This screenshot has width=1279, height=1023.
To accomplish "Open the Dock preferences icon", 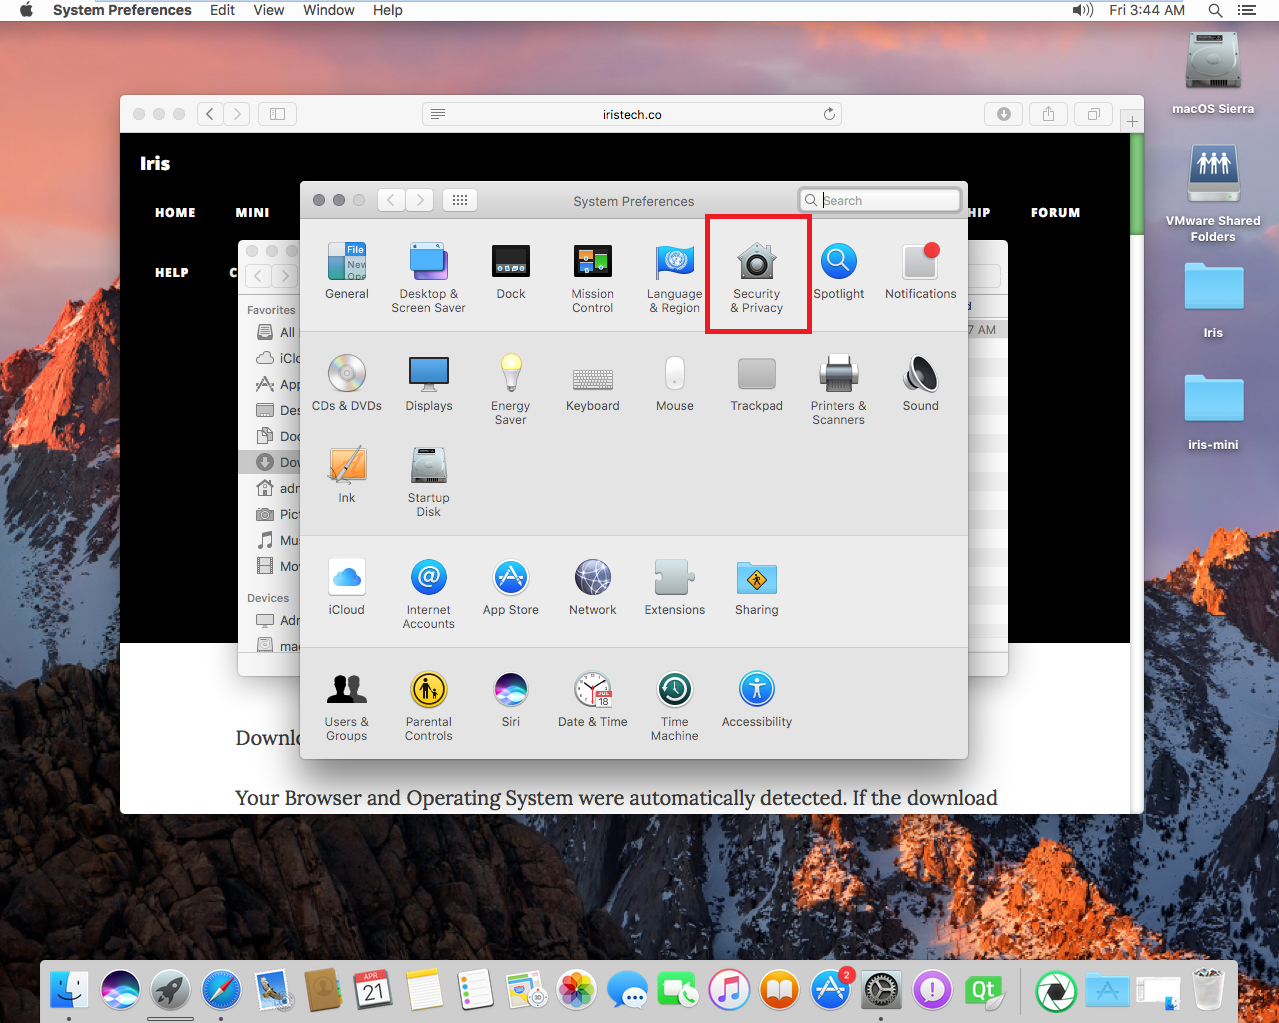I will point(511,271).
